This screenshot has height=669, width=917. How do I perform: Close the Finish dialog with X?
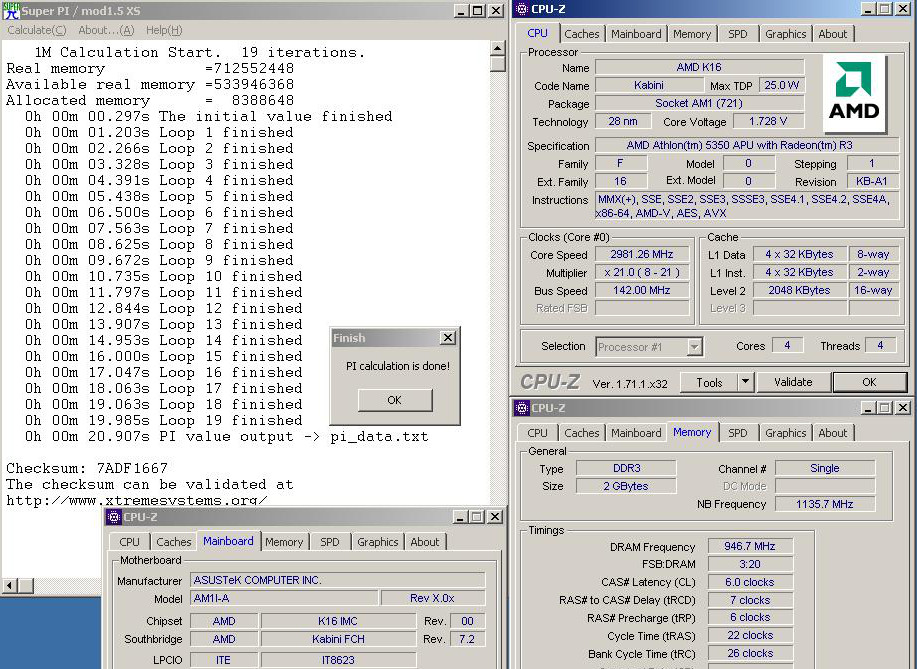[x=447, y=337]
